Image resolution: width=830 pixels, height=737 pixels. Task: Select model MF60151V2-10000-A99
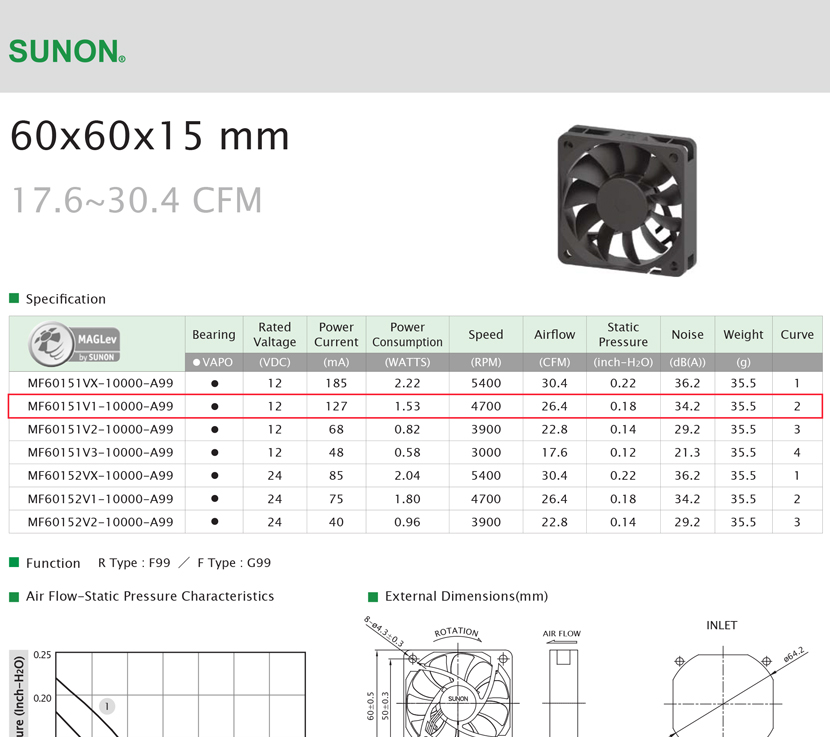(x=101, y=429)
